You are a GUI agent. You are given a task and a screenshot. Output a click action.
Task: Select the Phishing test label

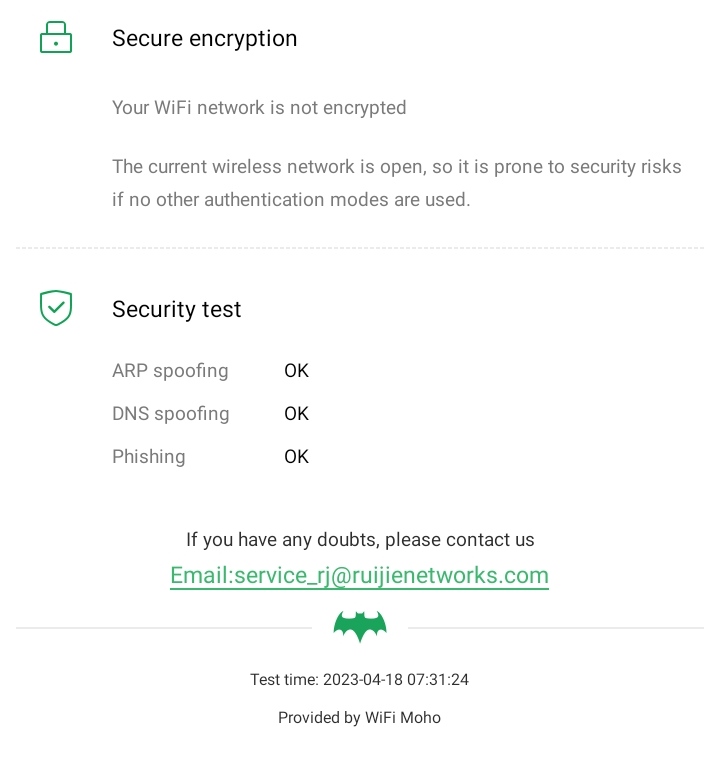(148, 457)
